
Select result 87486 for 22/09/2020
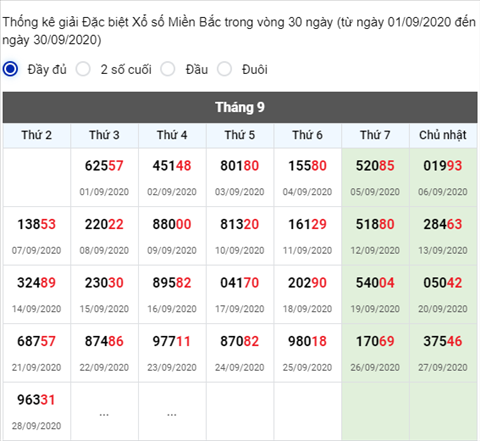(104, 341)
